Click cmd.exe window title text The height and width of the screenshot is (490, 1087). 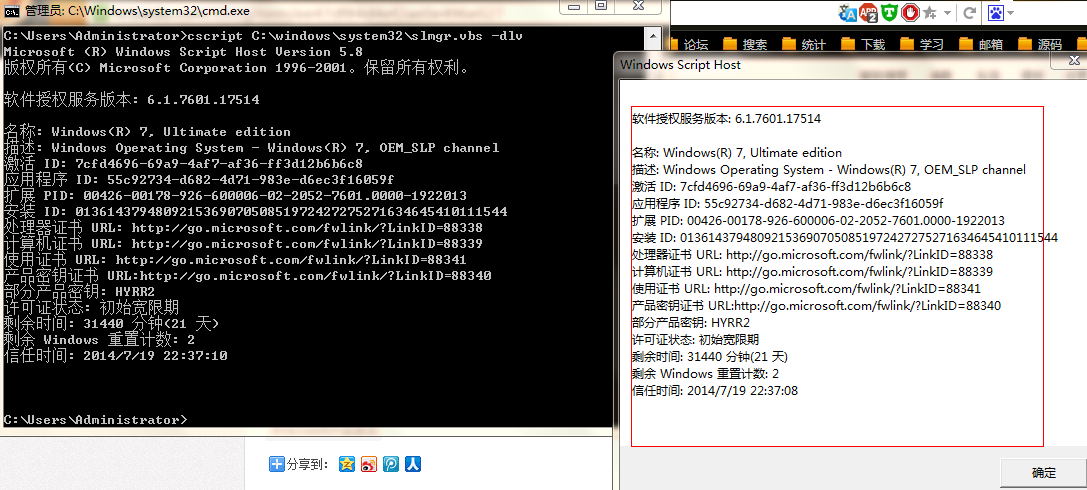click(137, 10)
